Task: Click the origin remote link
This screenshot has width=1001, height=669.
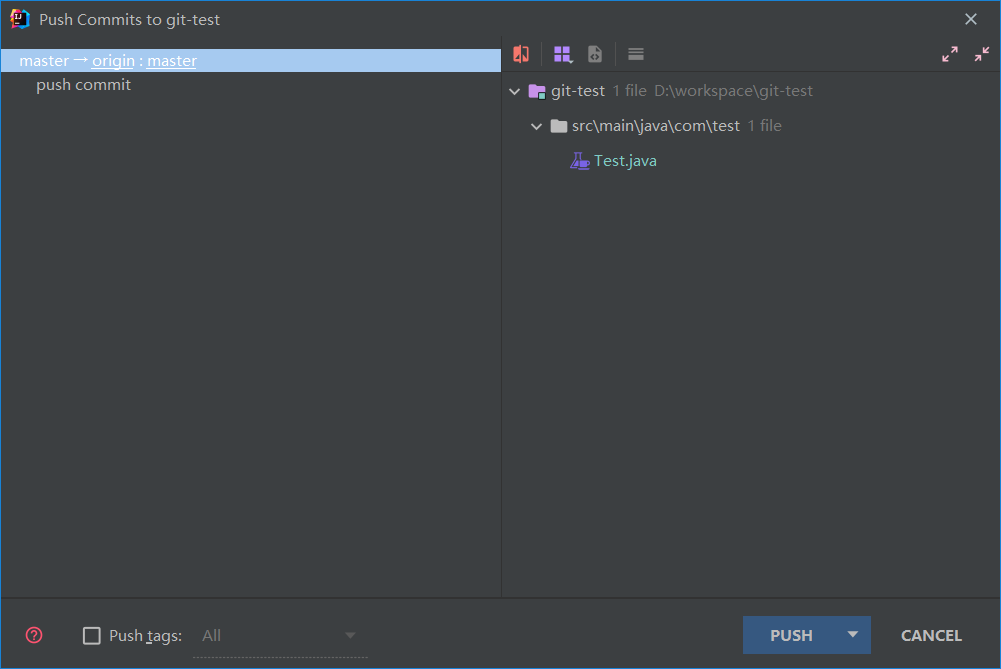Action: [113, 61]
